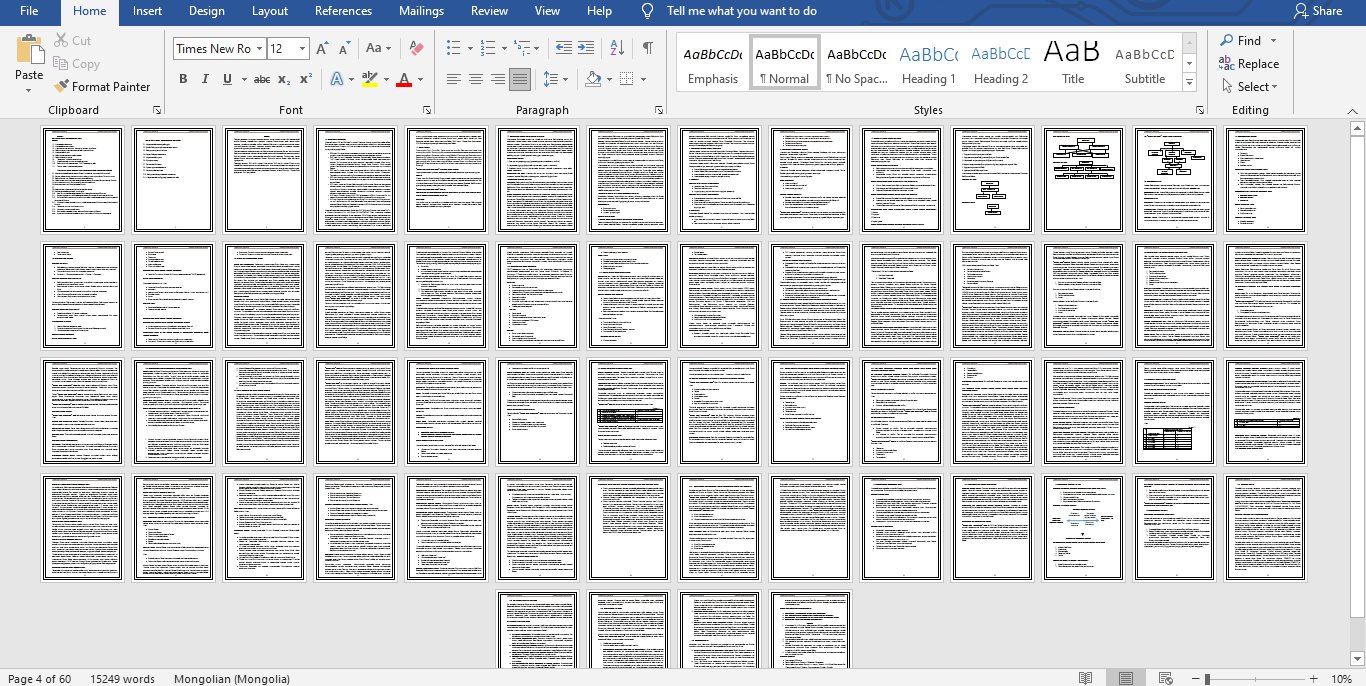The width and height of the screenshot is (1366, 686).
Task: Increase paragraph indent
Action: click(587, 48)
